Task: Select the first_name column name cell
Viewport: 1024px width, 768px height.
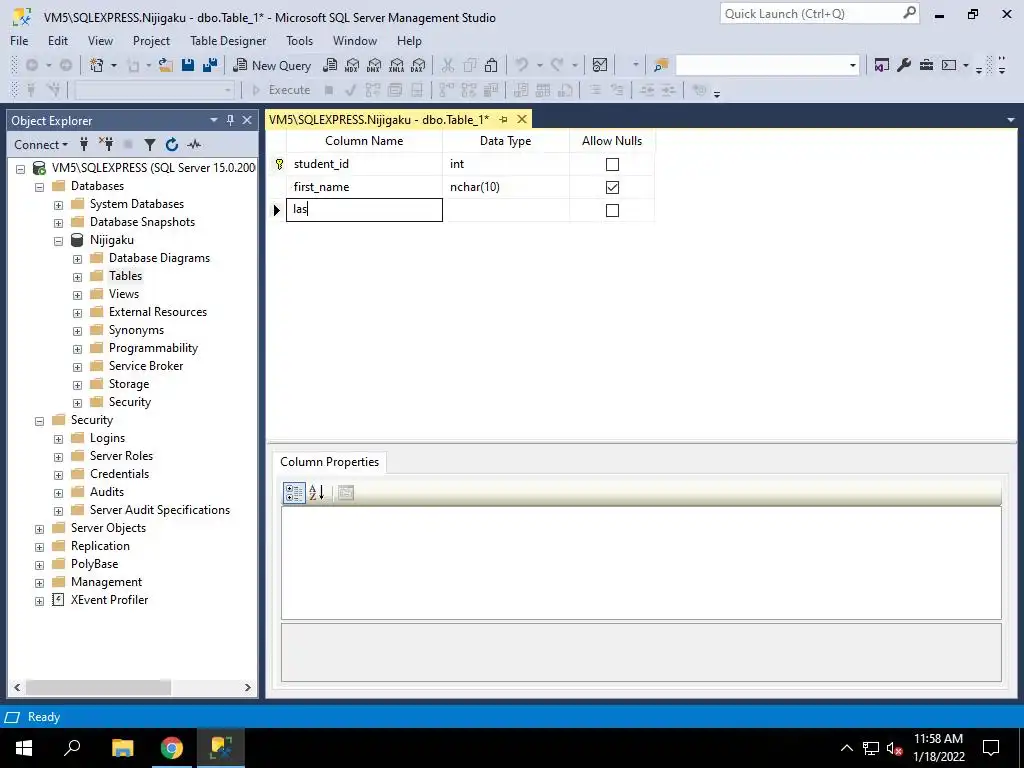Action: (x=364, y=187)
